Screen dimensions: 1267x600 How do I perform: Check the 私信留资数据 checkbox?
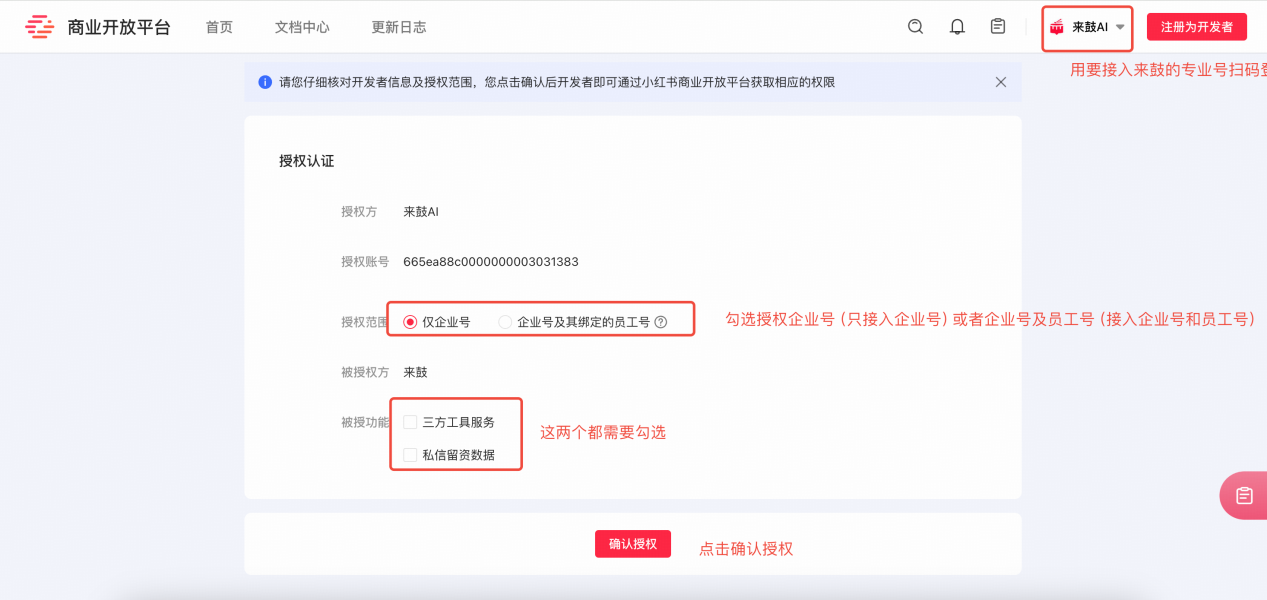click(x=409, y=454)
